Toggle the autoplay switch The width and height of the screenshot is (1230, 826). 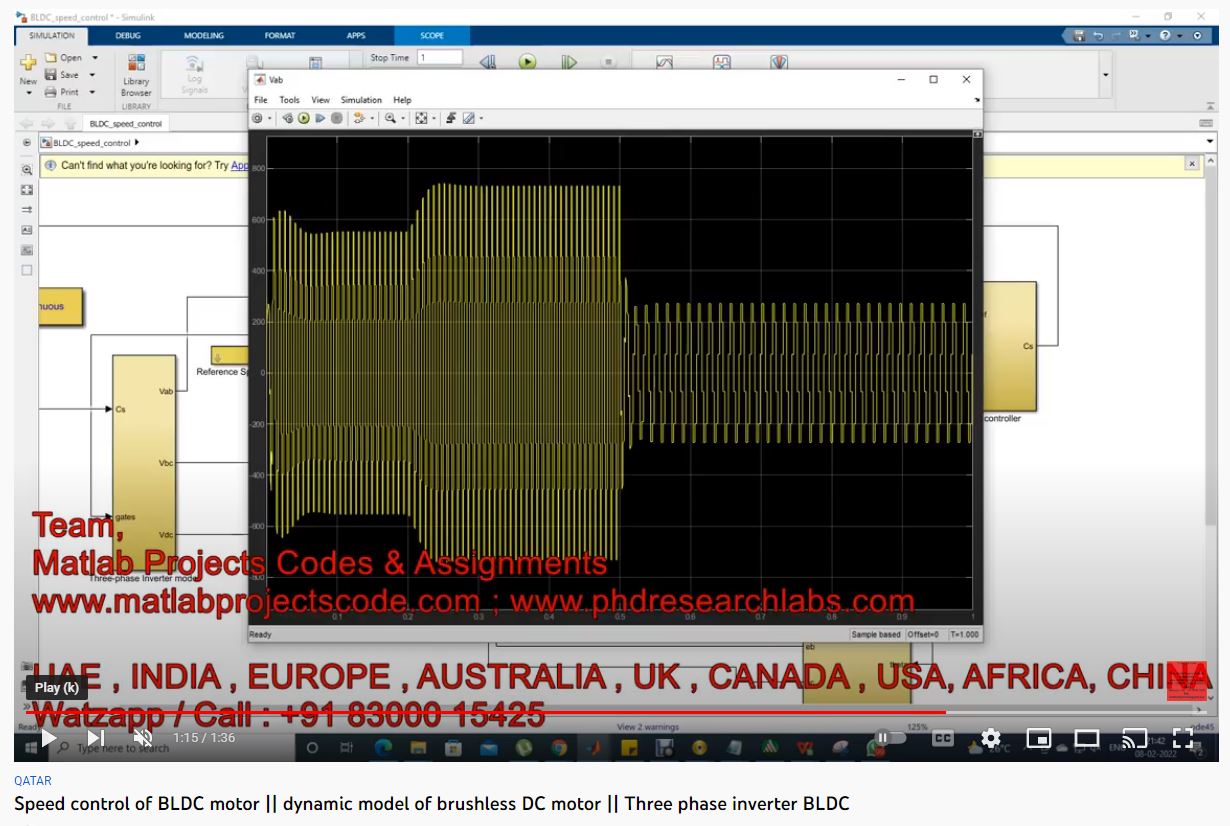click(888, 738)
